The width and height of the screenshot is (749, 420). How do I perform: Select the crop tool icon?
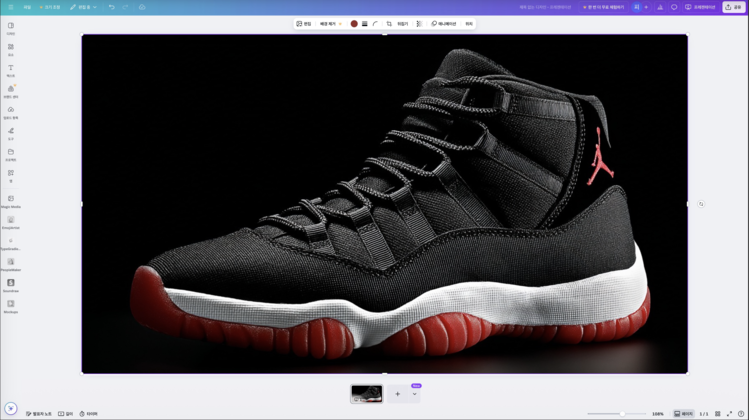(x=389, y=24)
